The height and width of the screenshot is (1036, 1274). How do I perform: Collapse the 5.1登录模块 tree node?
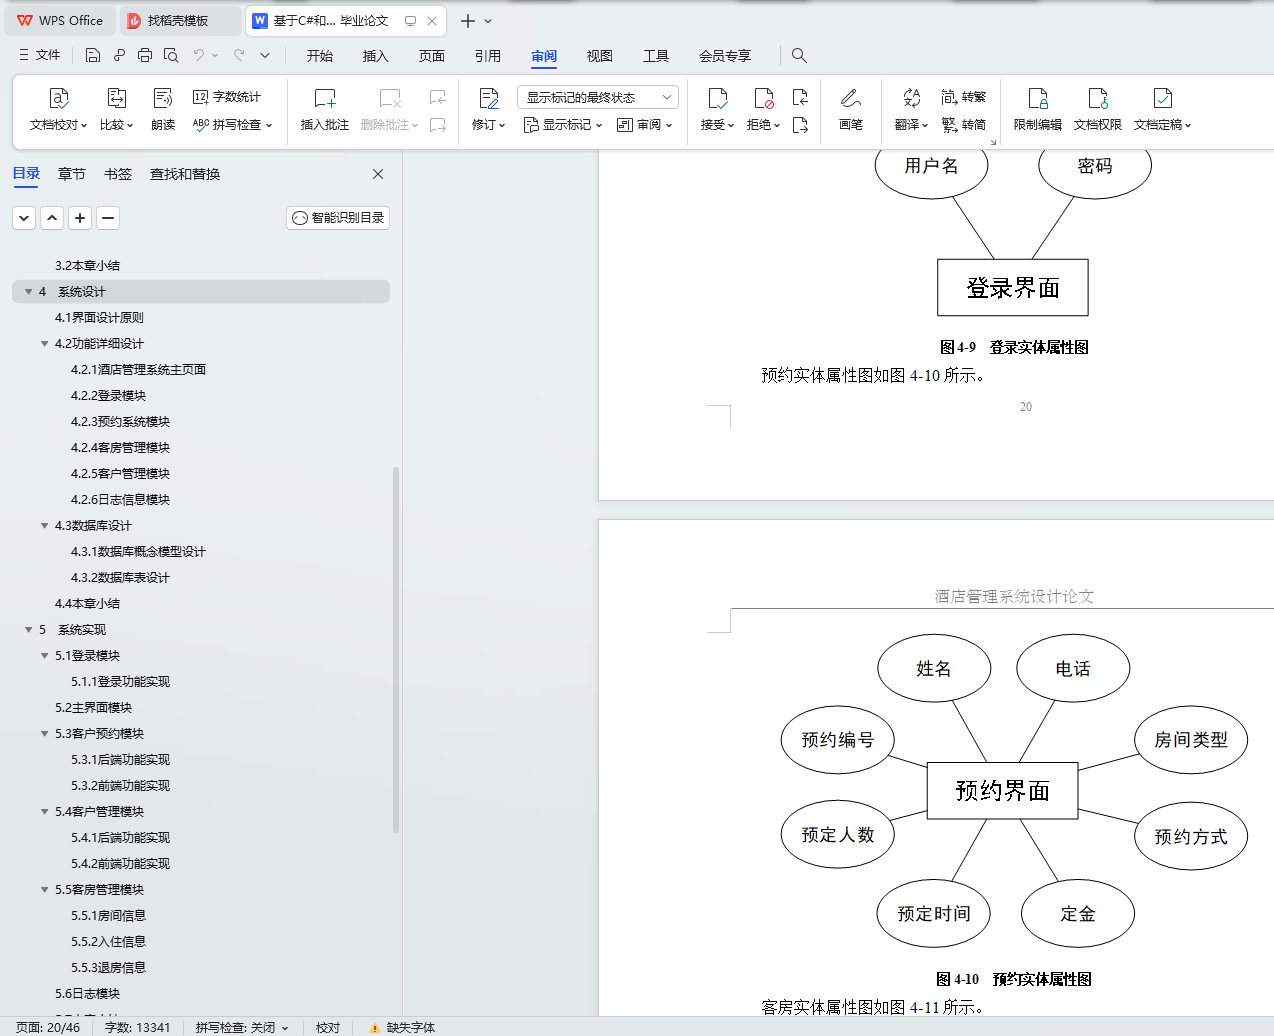pos(44,656)
